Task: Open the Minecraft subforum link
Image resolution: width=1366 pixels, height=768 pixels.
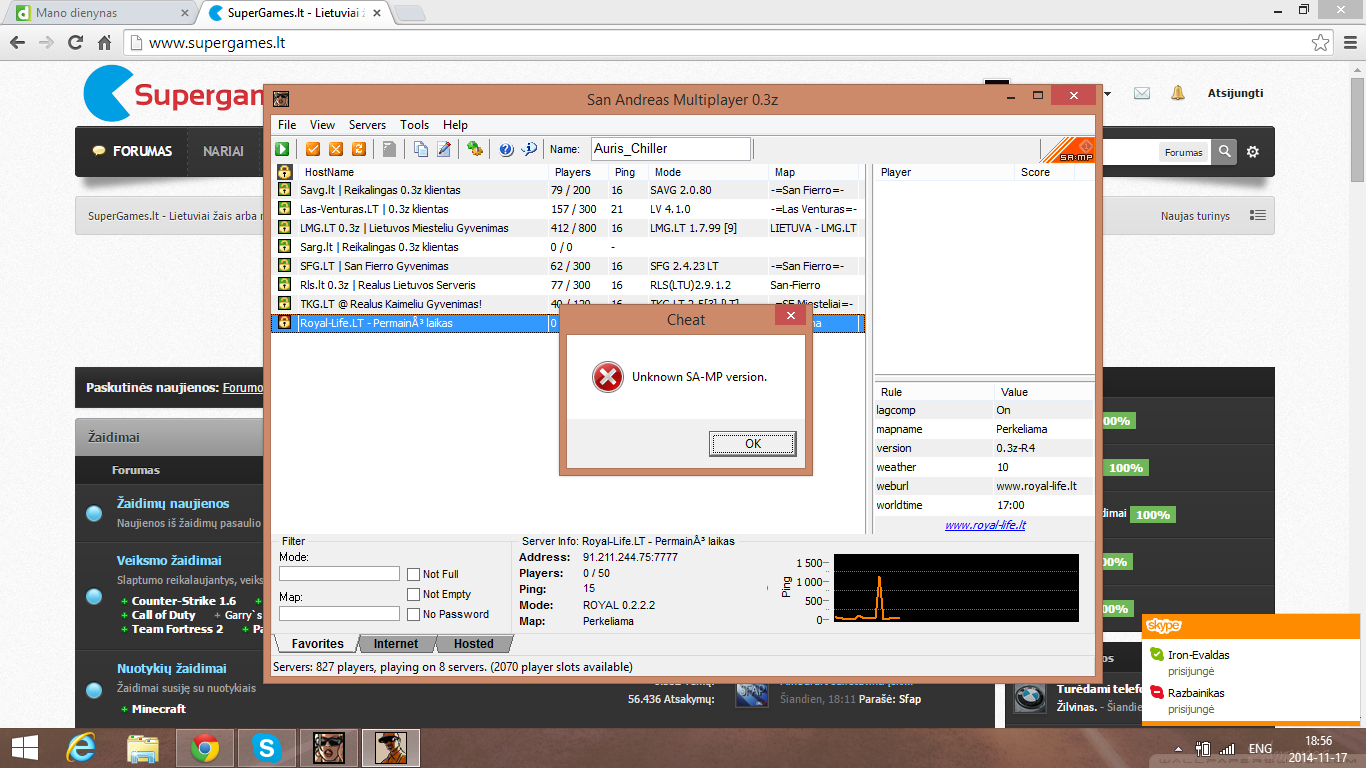Action: pos(159,709)
